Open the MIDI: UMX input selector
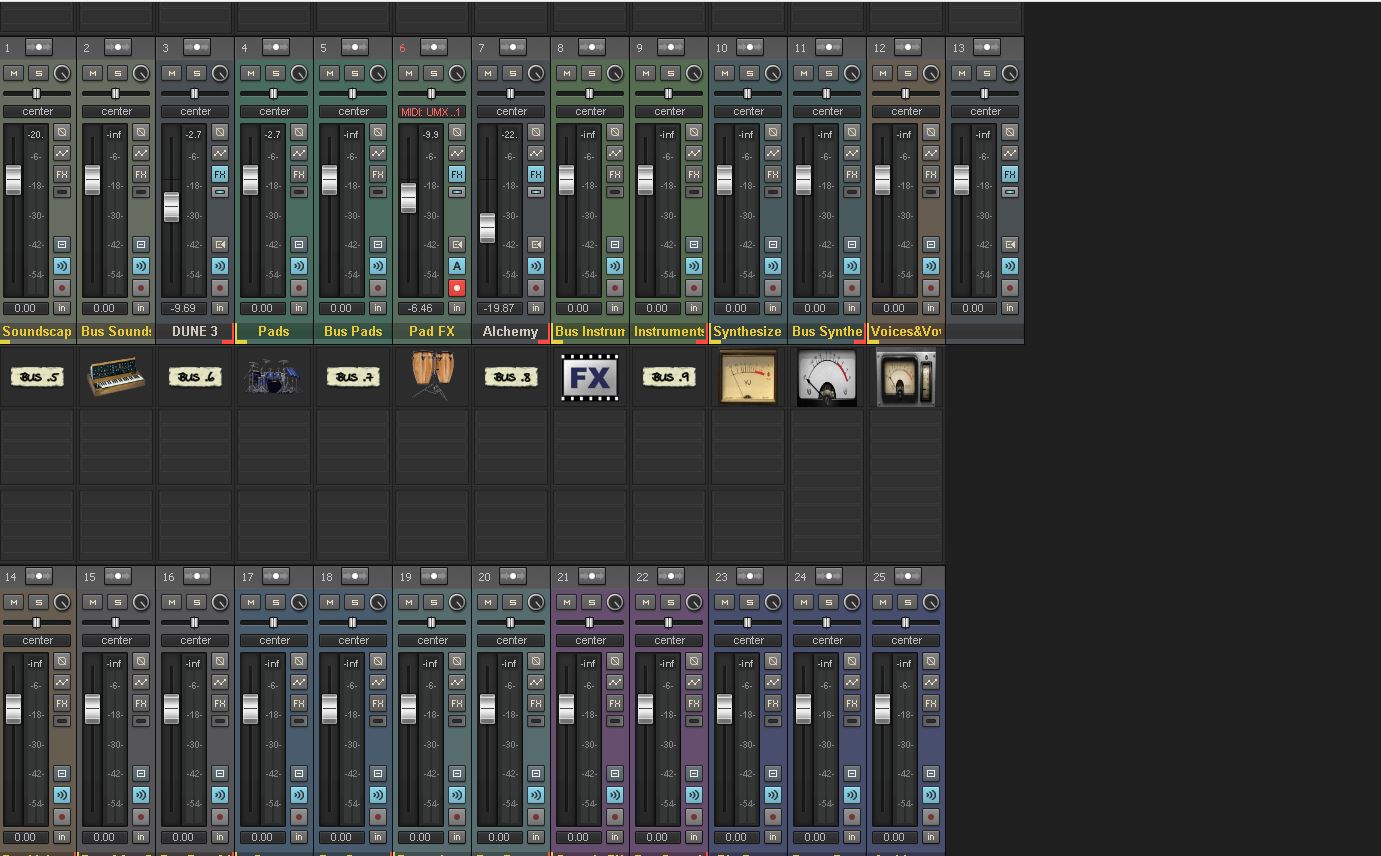 (432, 111)
